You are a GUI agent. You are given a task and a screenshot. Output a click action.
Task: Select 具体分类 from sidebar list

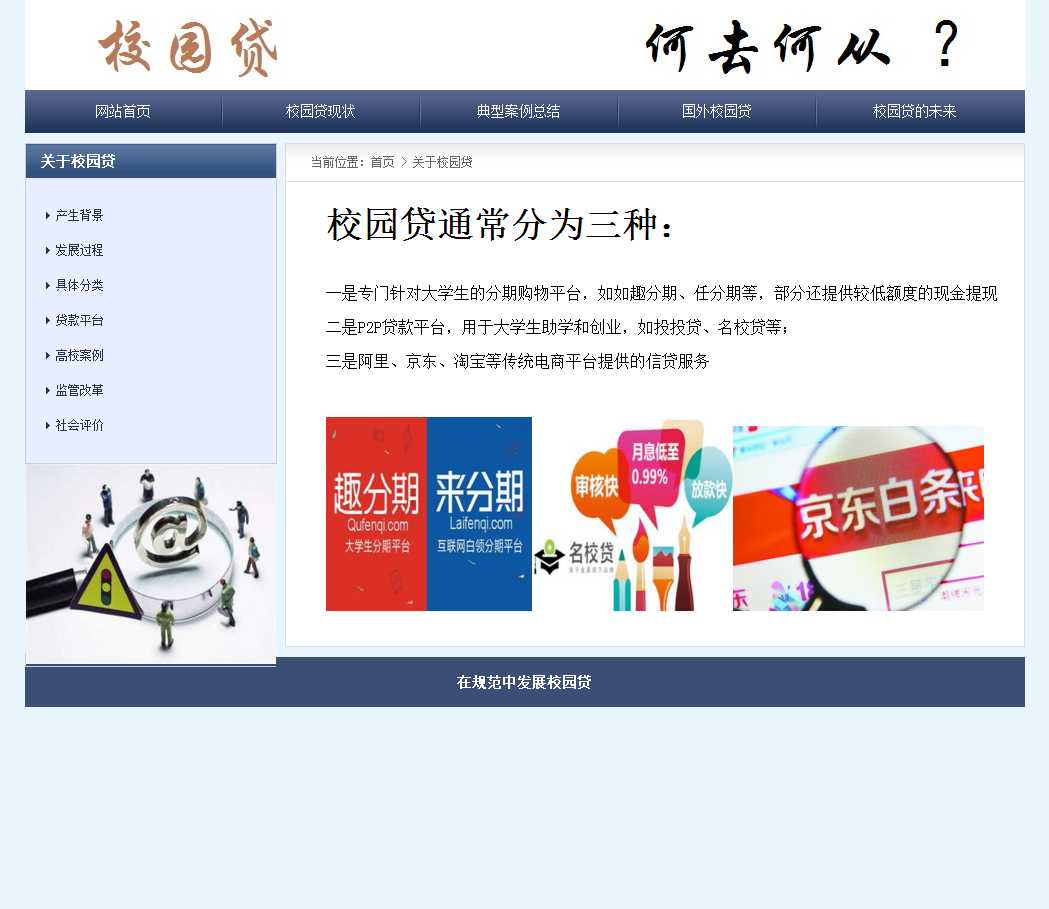[x=79, y=285]
